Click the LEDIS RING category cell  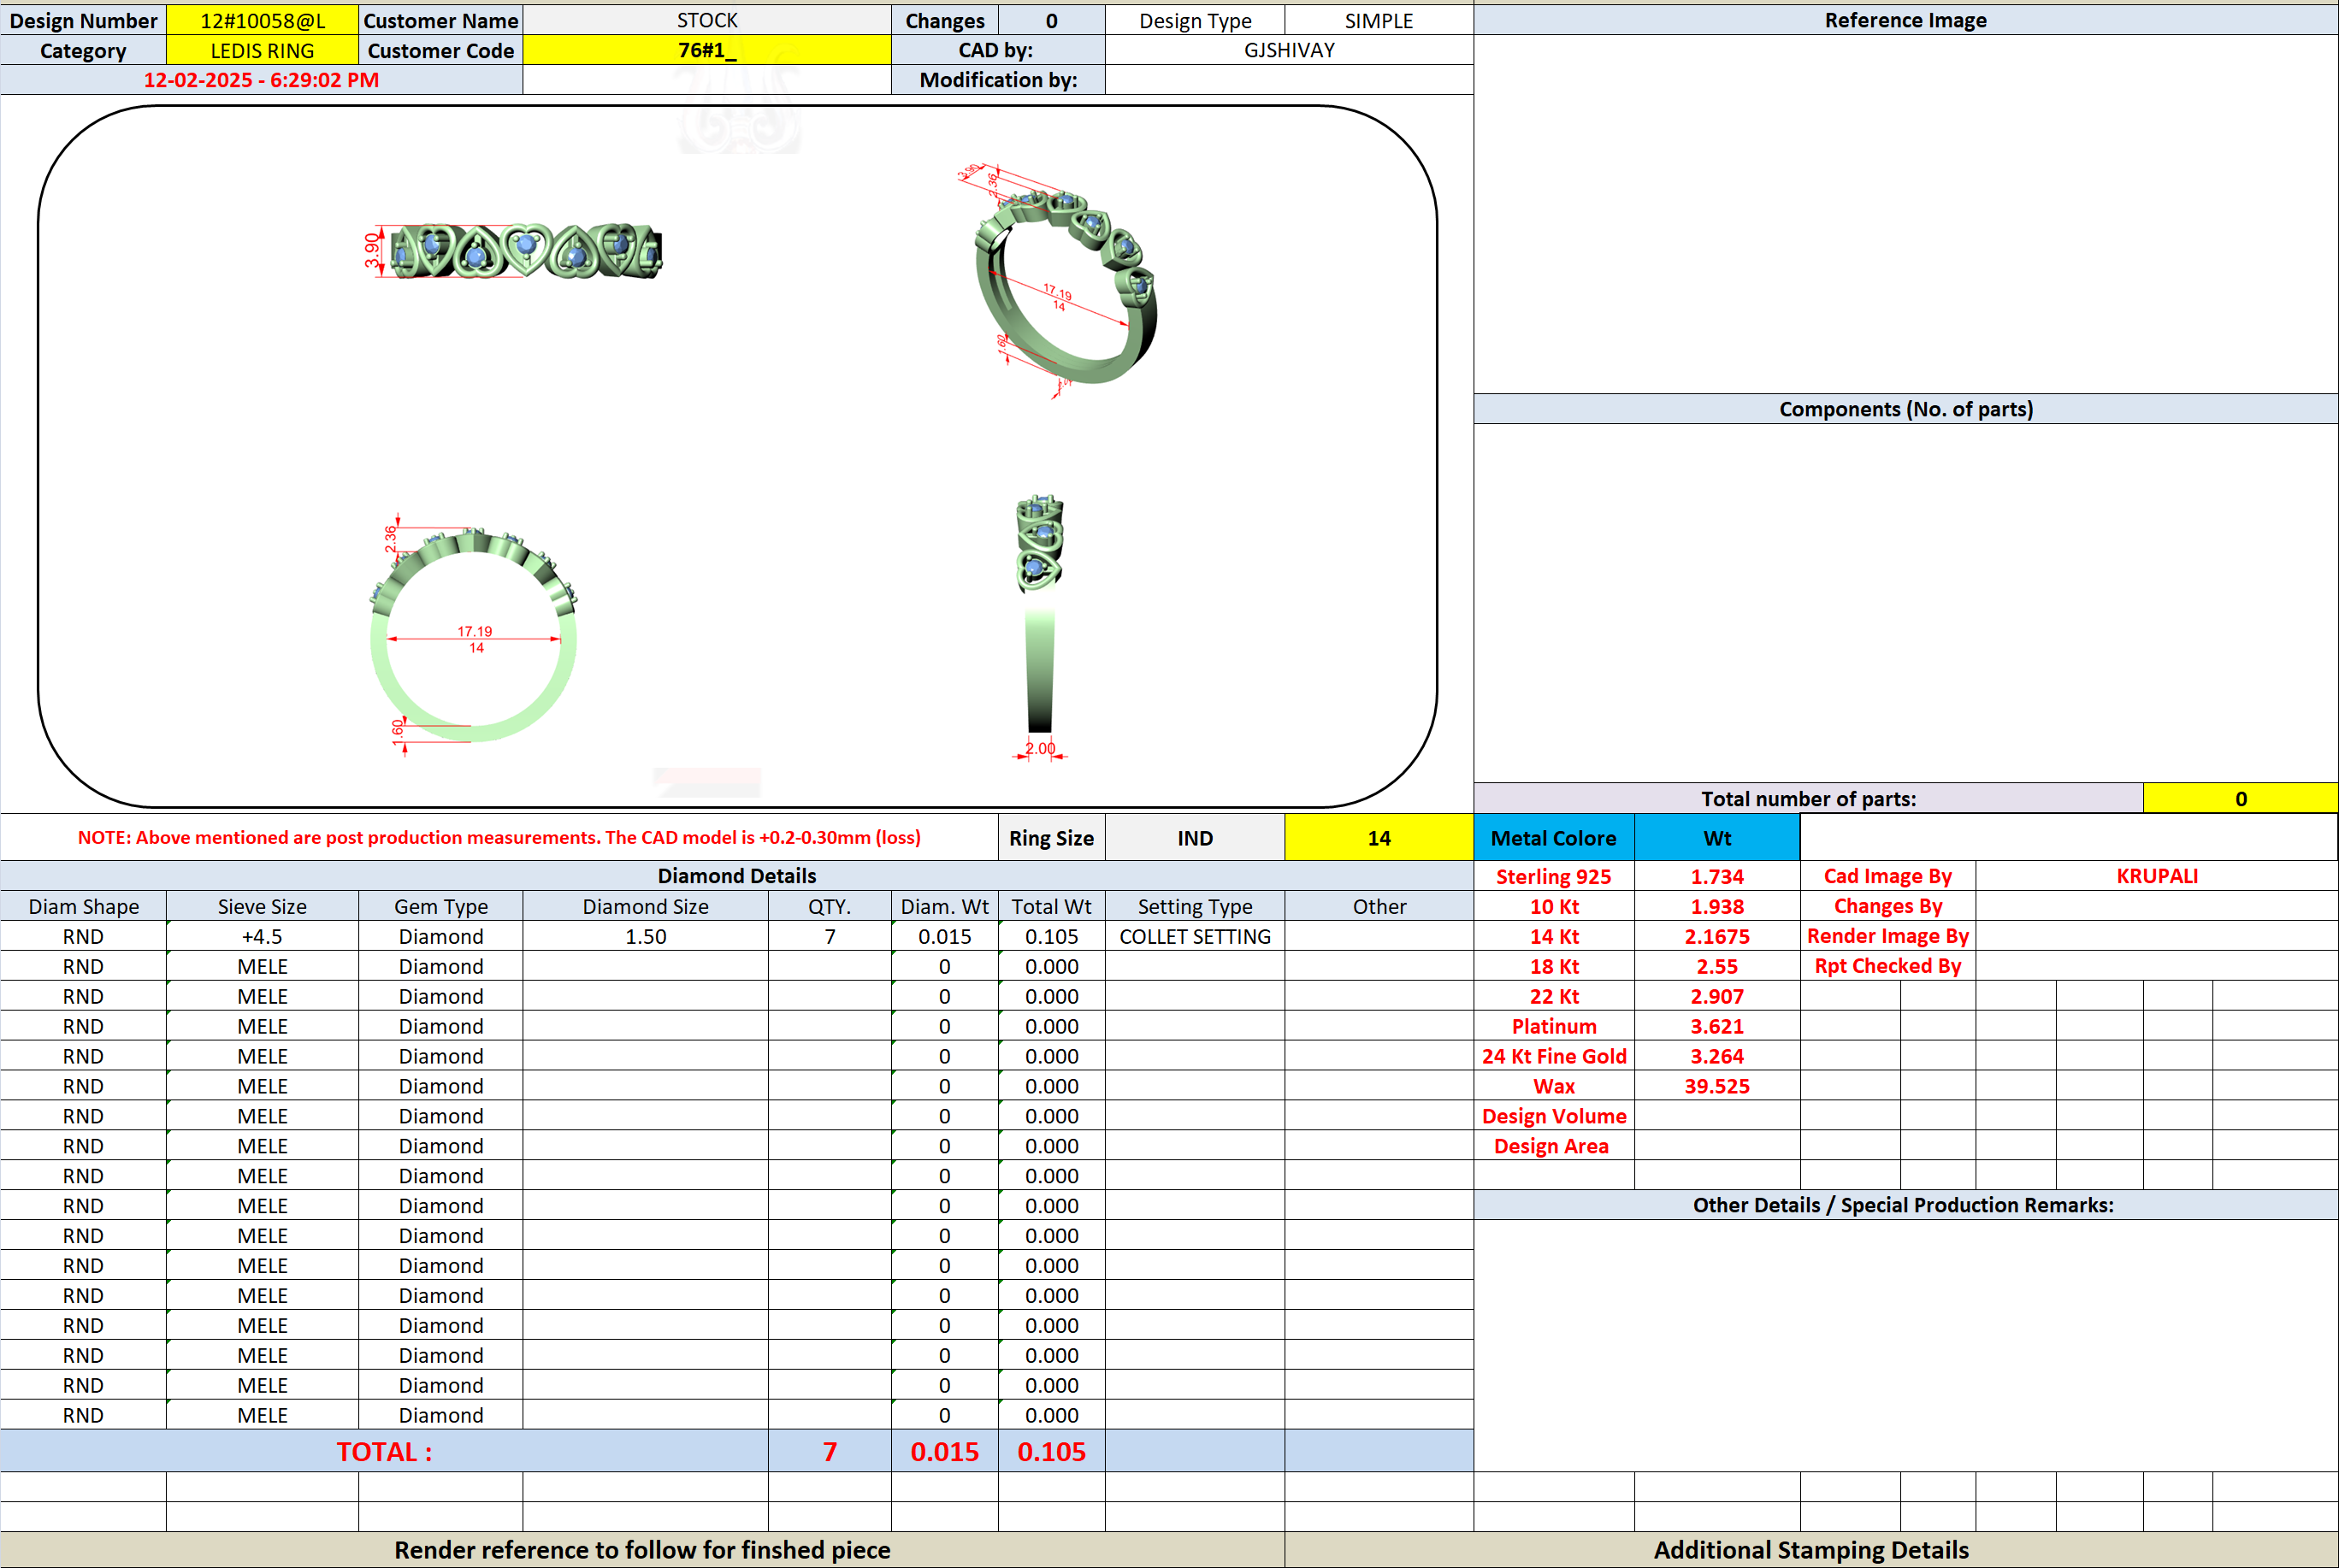click(262, 50)
